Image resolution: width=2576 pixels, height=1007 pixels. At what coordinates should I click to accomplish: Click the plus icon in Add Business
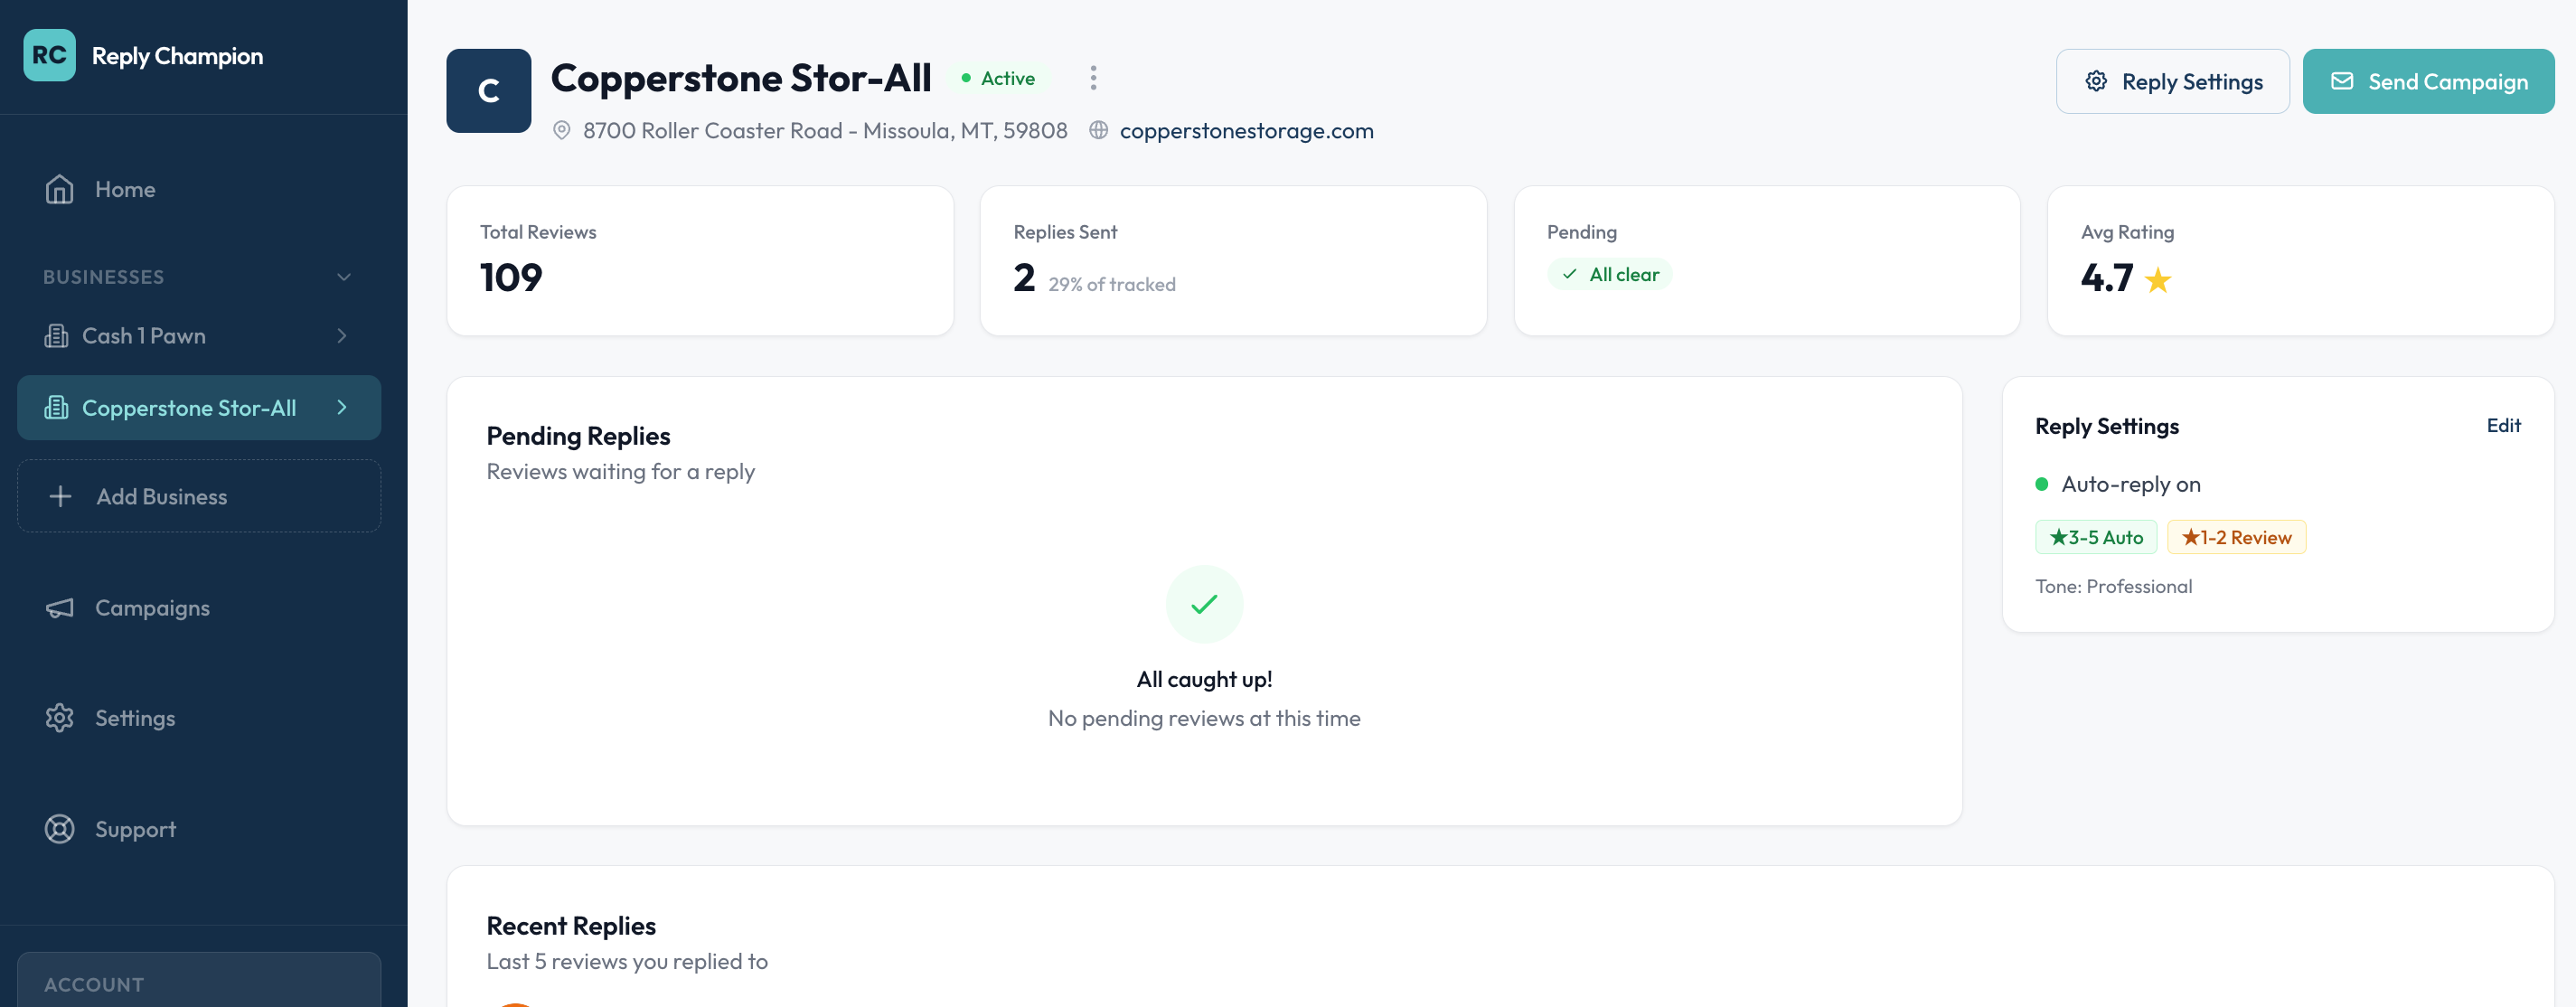pos(60,496)
